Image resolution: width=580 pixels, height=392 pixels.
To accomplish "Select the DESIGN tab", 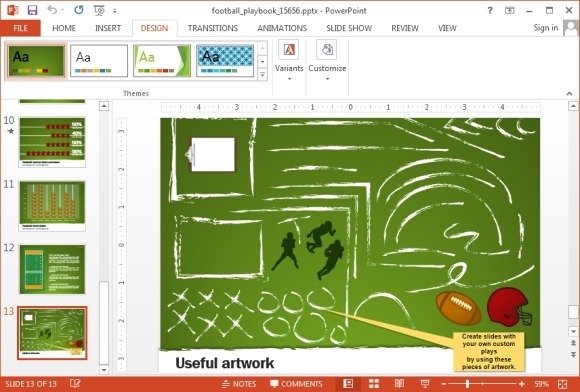I will (x=154, y=28).
